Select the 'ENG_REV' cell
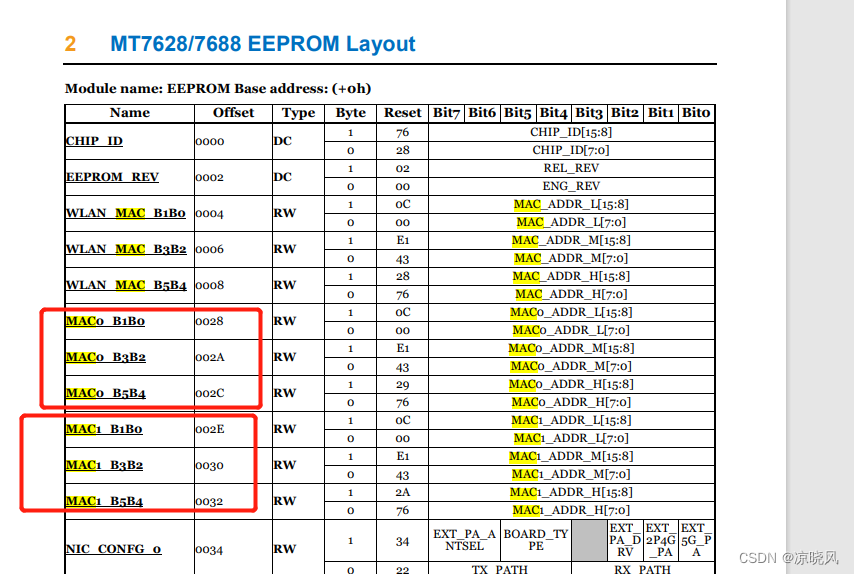This screenshot has width=854, height=574. (571, 186)
